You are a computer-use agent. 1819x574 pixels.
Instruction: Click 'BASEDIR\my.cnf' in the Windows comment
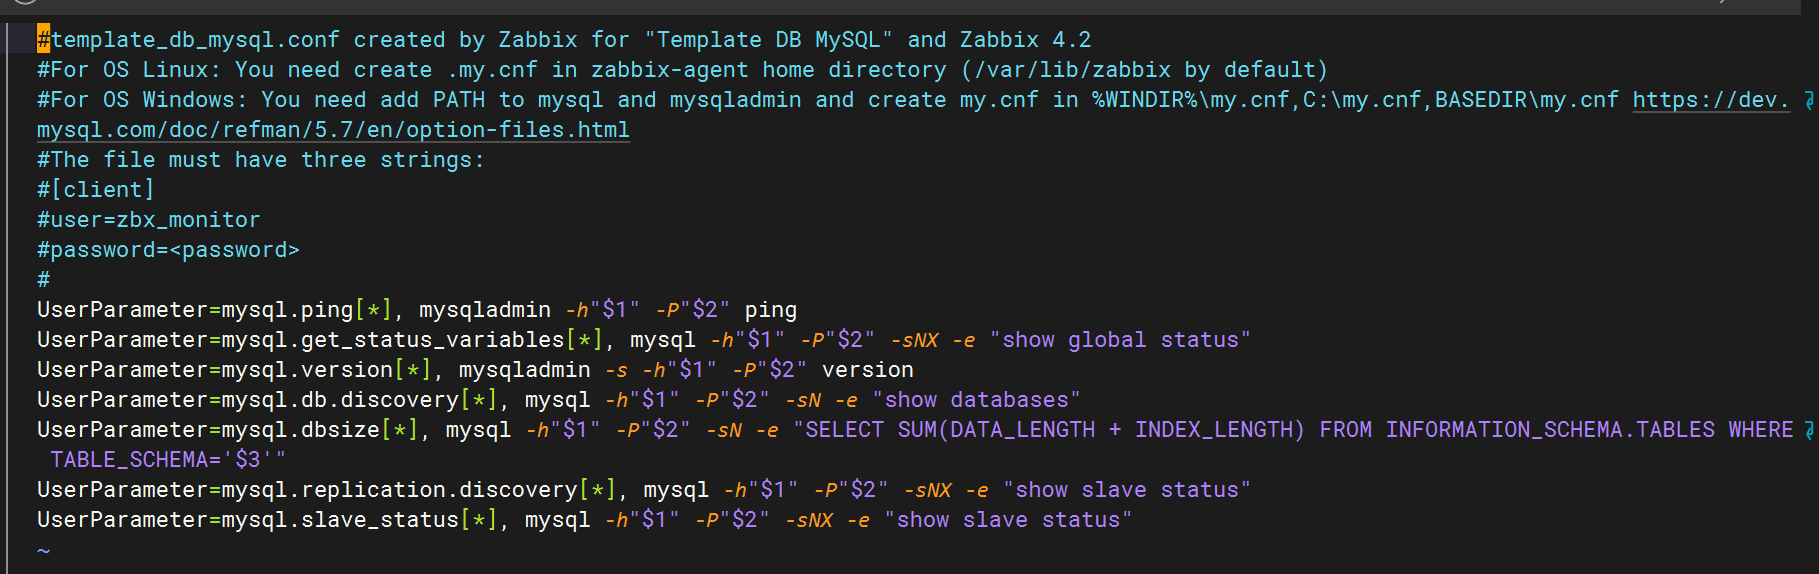(1526, 100)
